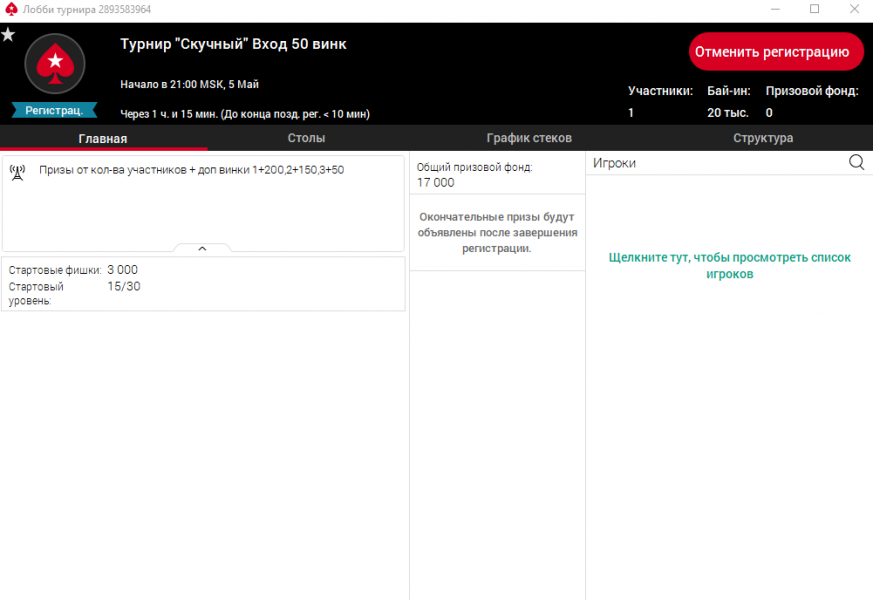The height and width of the screenshot is (600, 873).
Task: Collapse the tournament description panel chevron
Action: (202, 248)
